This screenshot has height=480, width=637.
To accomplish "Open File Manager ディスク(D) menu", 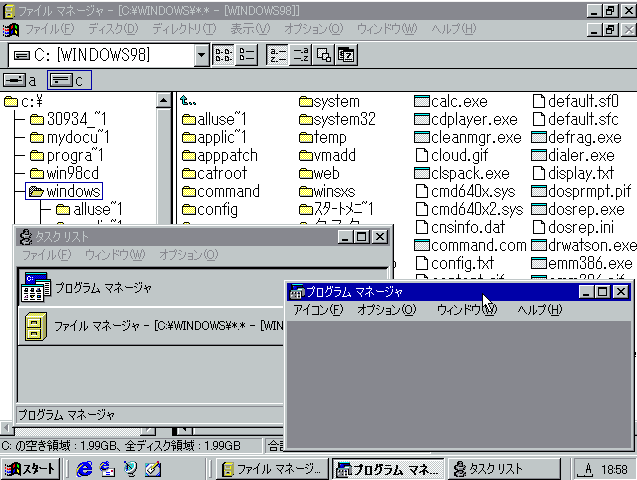I will [x=113, y=29].
